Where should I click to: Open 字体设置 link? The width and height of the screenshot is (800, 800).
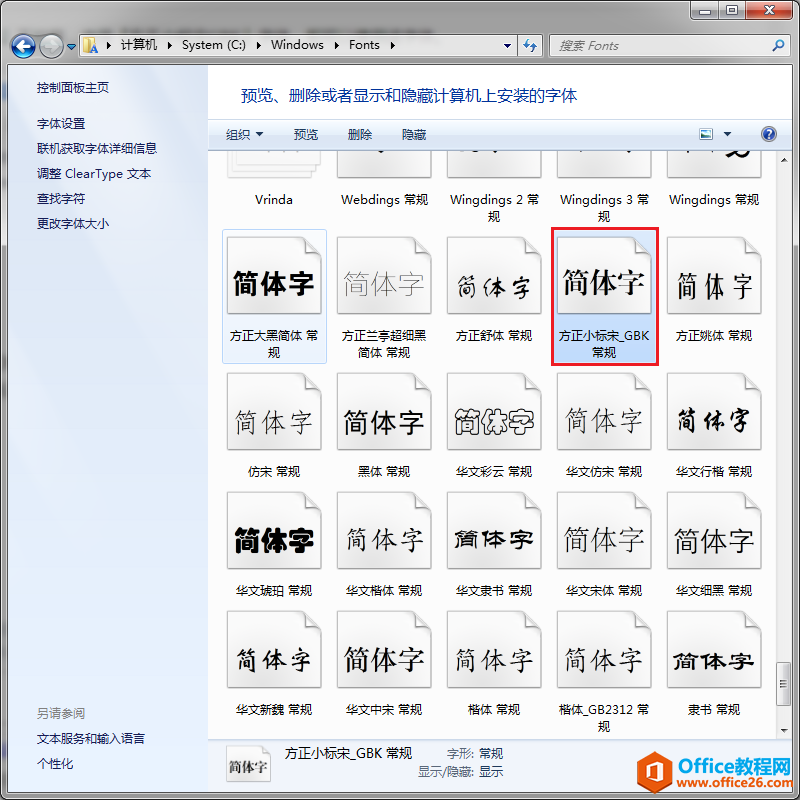click(61, 123)
